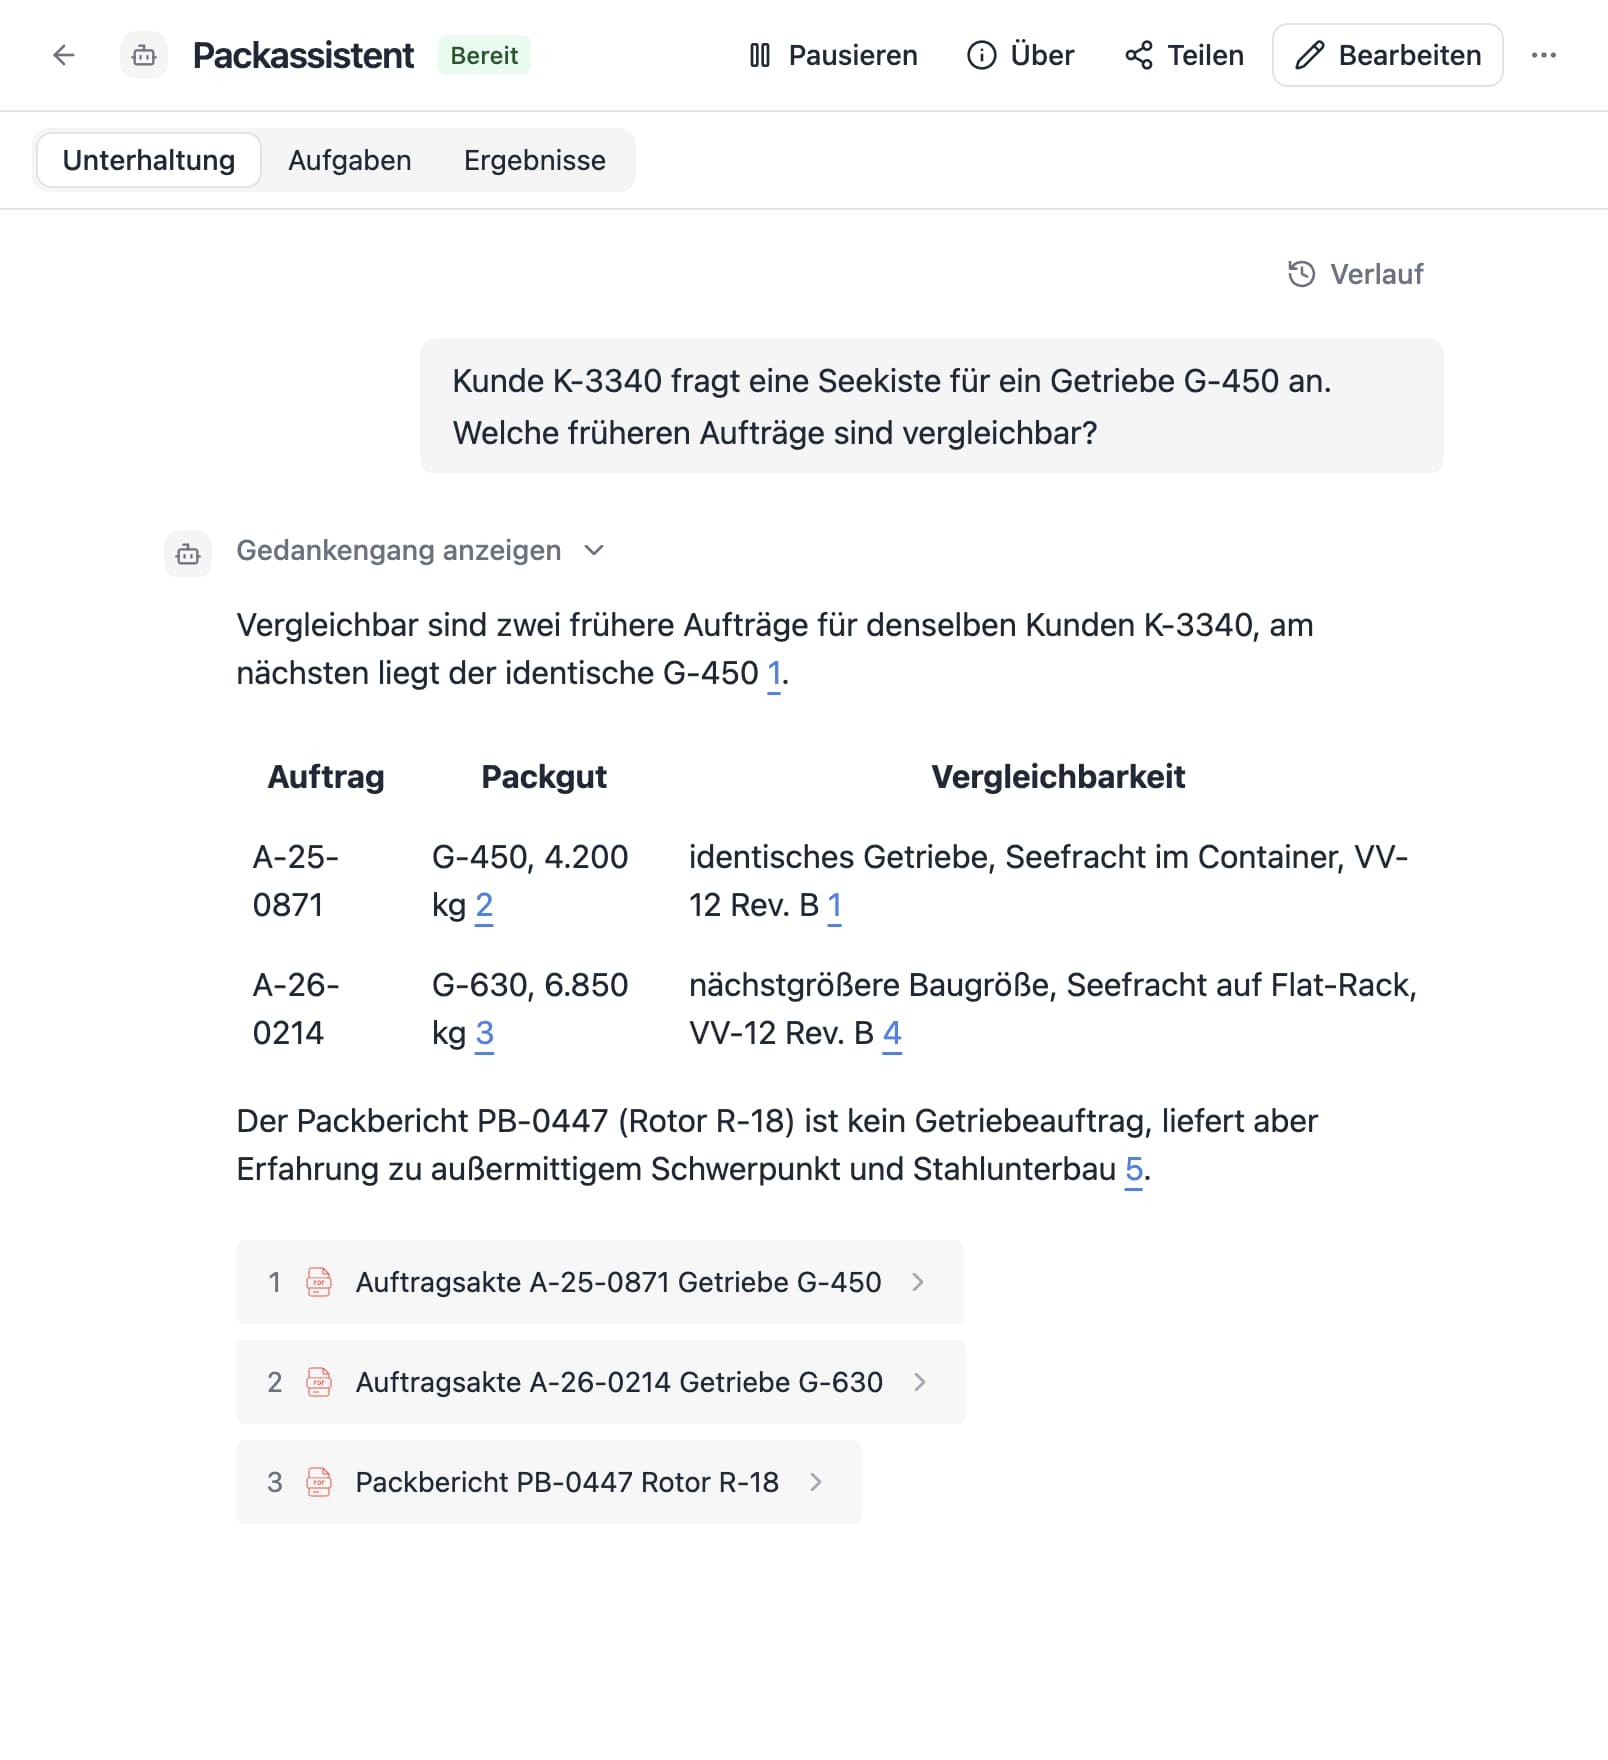Click PDF icon of Packbericht PB-0447
Viewport: 1608px width, 1760px height.
pyautogui.click(x=319, y=1482)
